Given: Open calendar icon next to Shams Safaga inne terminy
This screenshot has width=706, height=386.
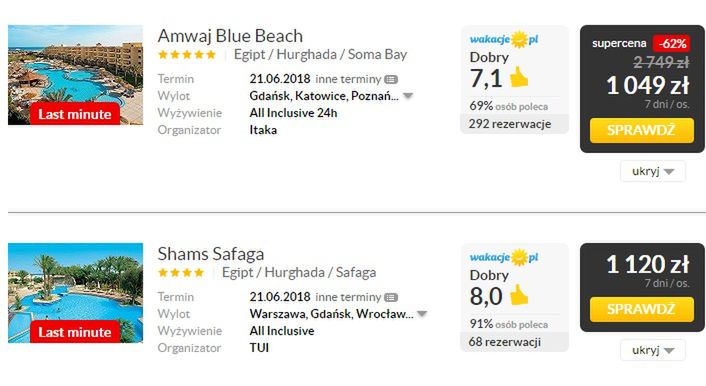Looking at the screenshot, I should (391, 298).
